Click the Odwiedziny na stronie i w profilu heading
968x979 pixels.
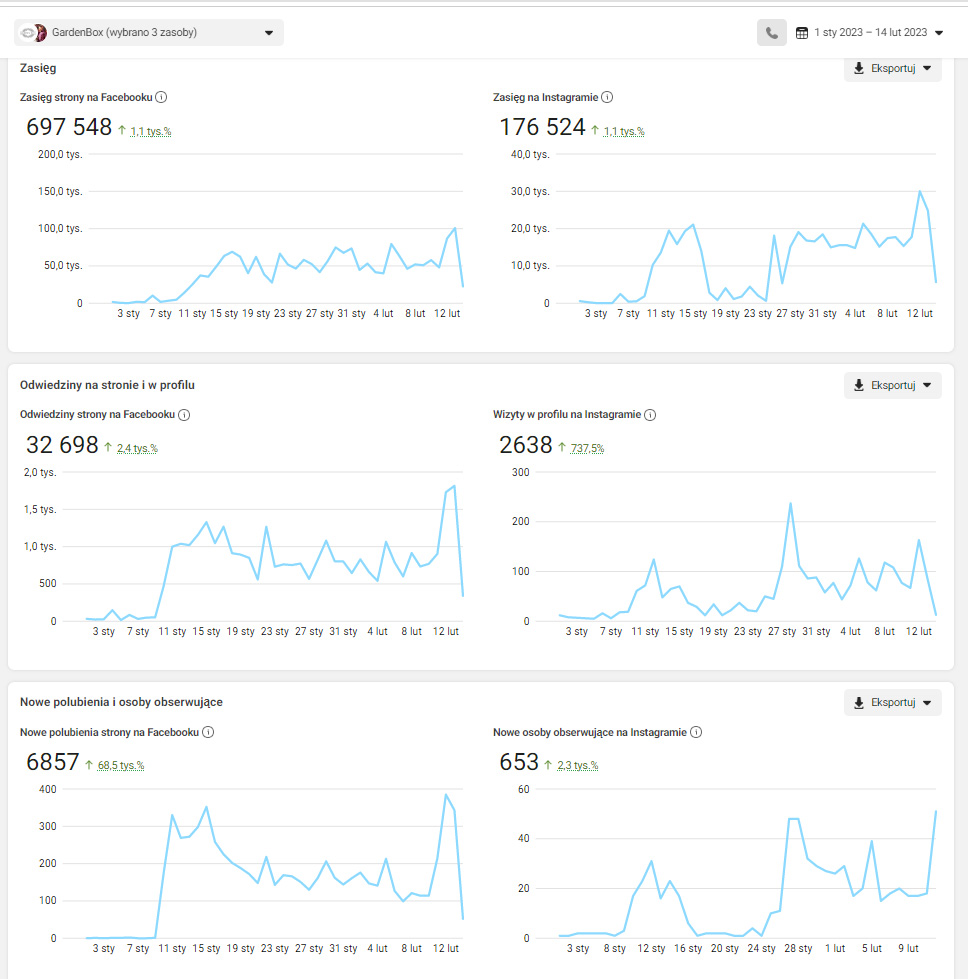point(107,385)
